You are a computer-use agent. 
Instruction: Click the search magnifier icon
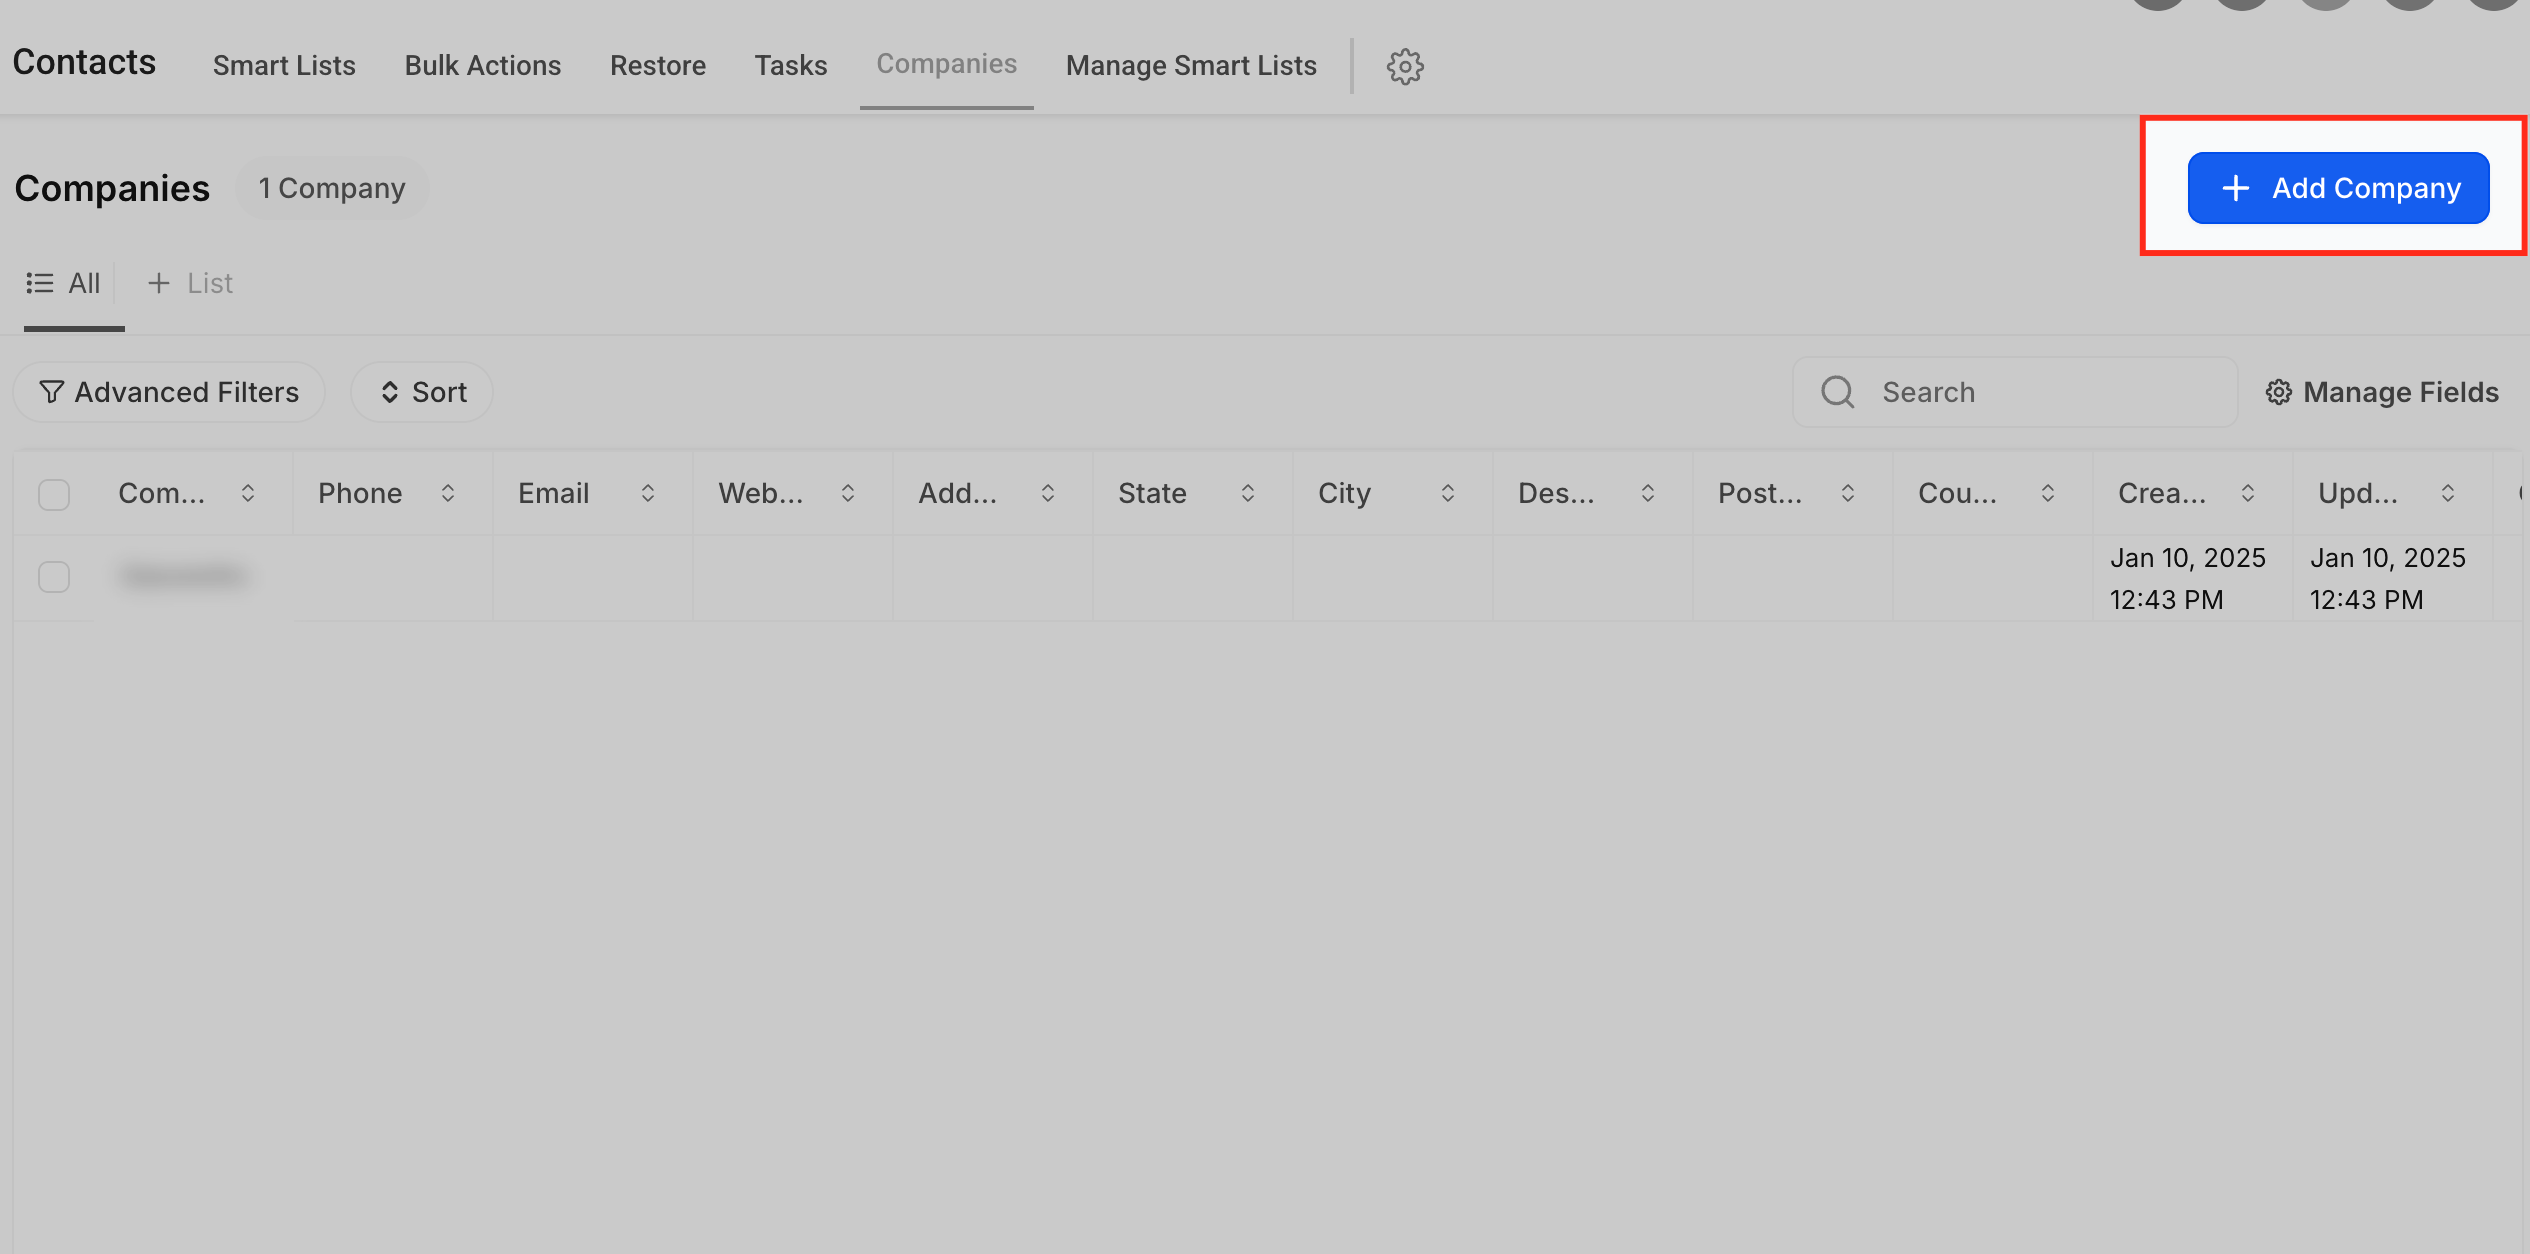(x=1837, y=392)
